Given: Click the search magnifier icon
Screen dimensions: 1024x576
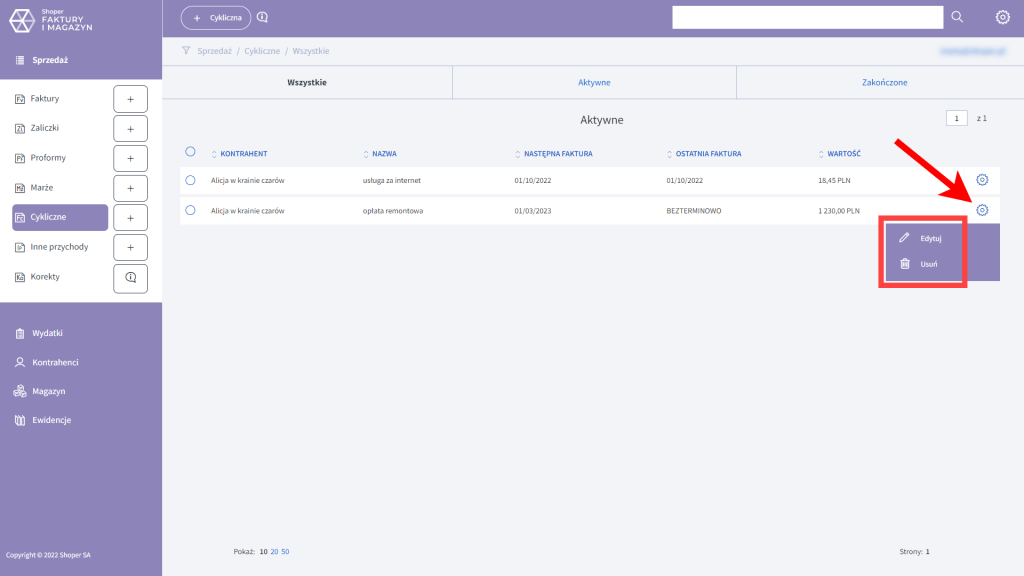Looking at the screenshot, I should point(957,17).
